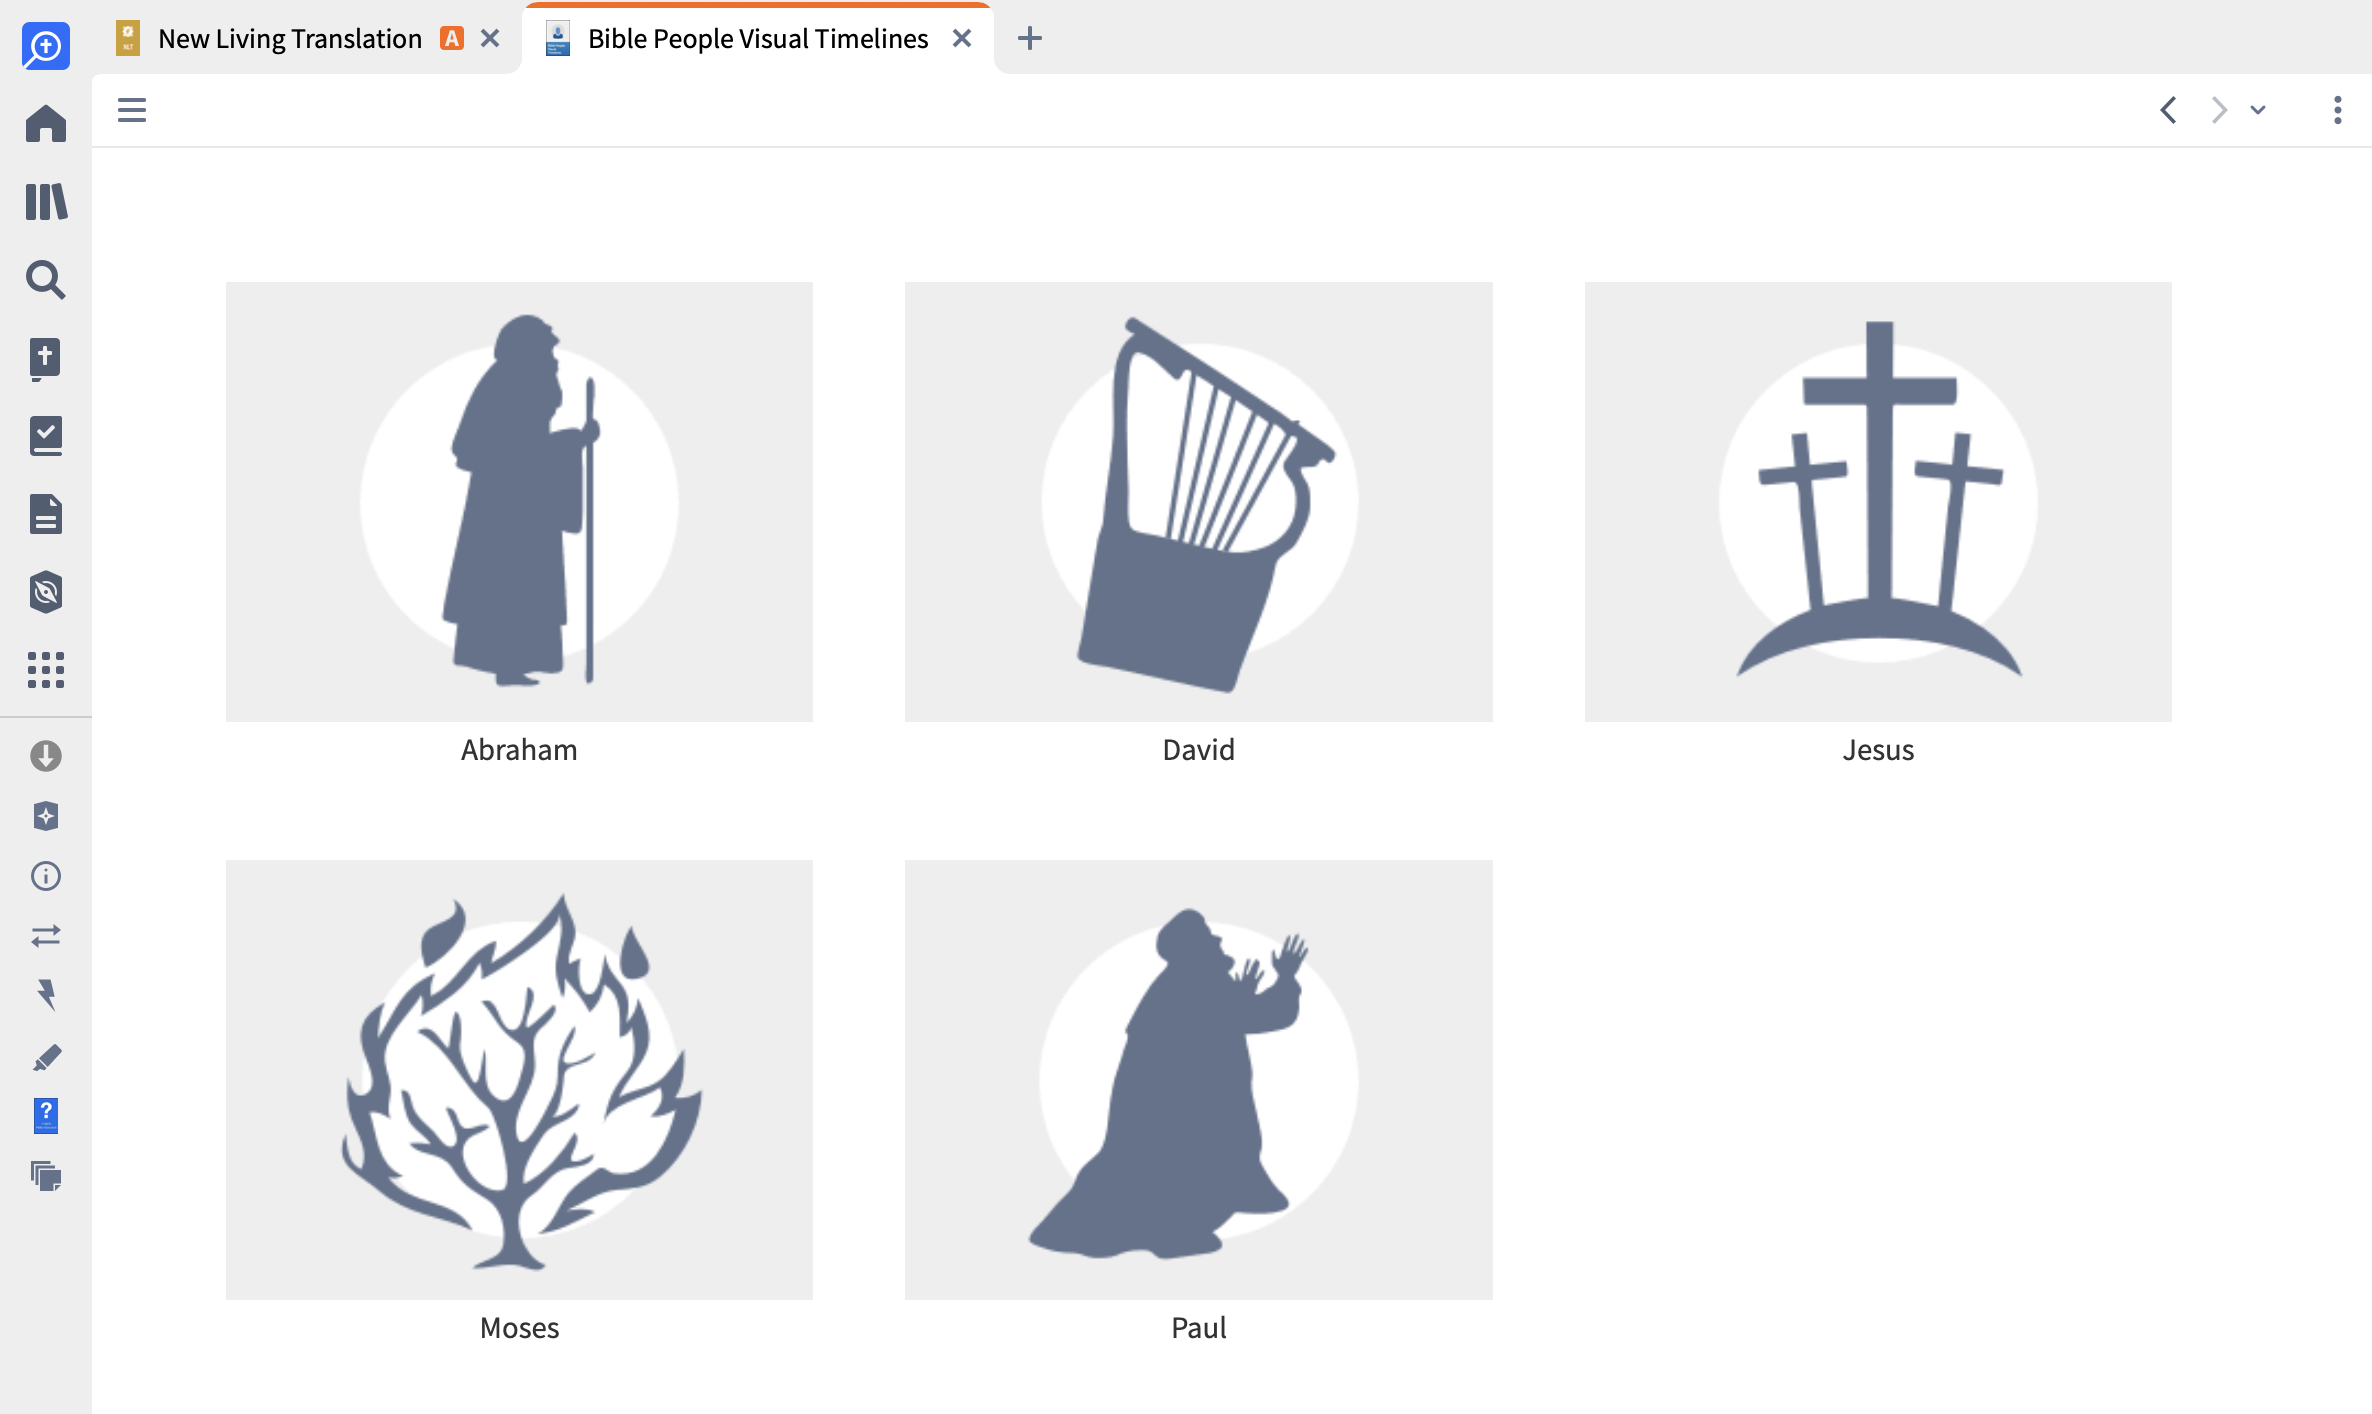Open the Library books icon
Viewport: 2372px width, 1414px height.
[46, 202]
